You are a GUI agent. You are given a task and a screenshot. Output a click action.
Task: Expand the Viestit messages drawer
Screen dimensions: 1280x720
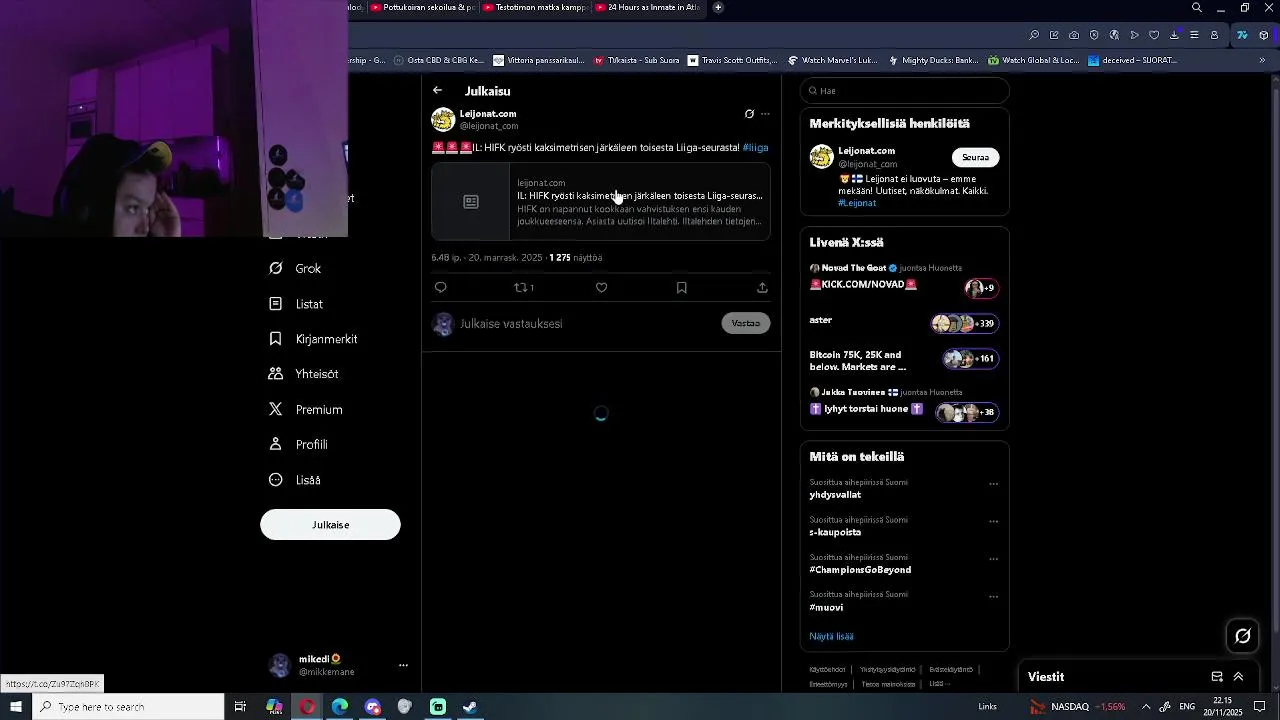click(1238, 677)
